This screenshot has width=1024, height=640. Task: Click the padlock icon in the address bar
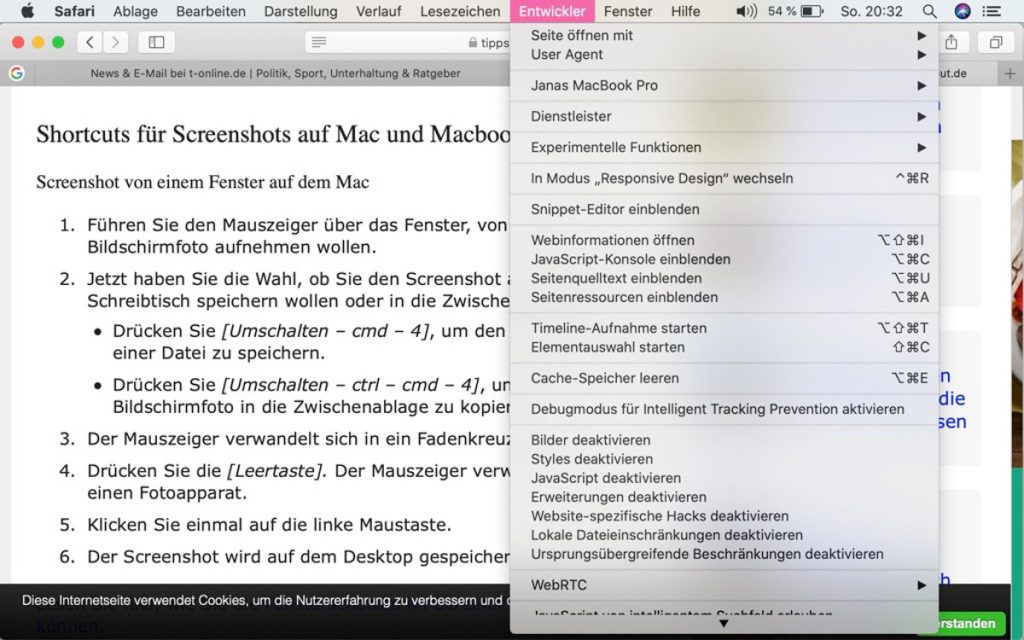(x=473, y=42)
